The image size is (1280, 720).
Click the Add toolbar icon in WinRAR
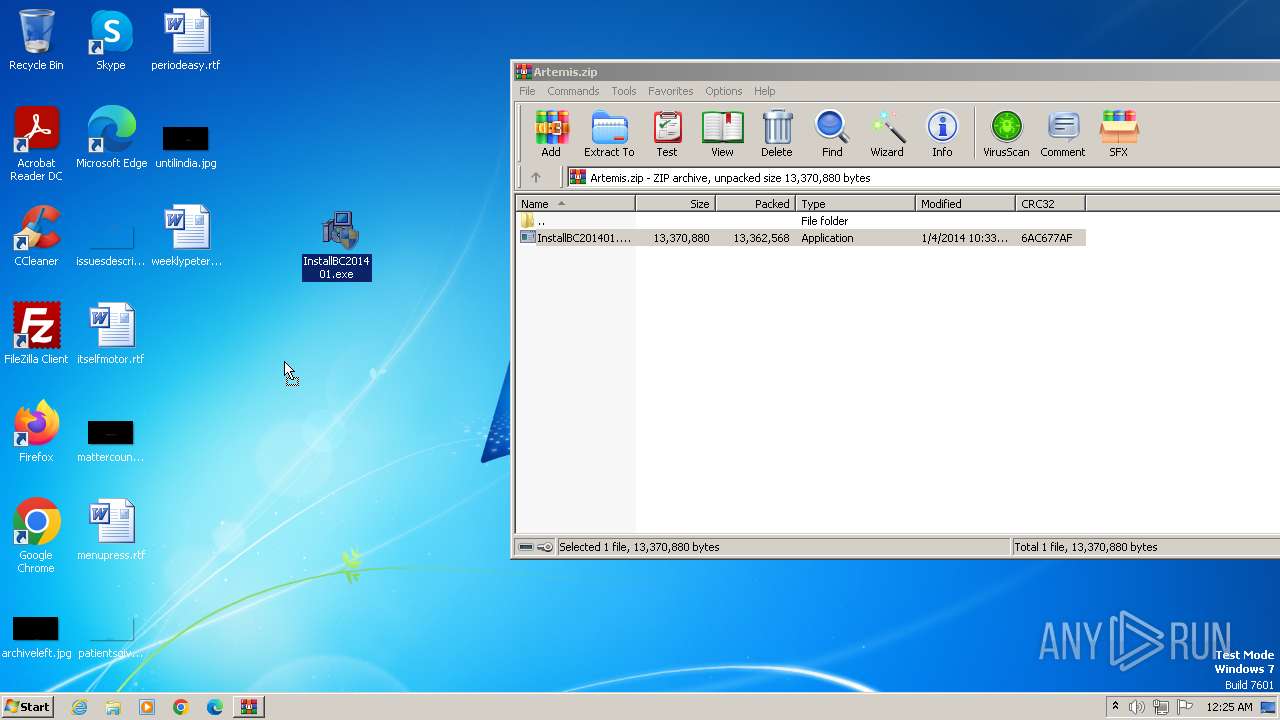pos(551,134)
